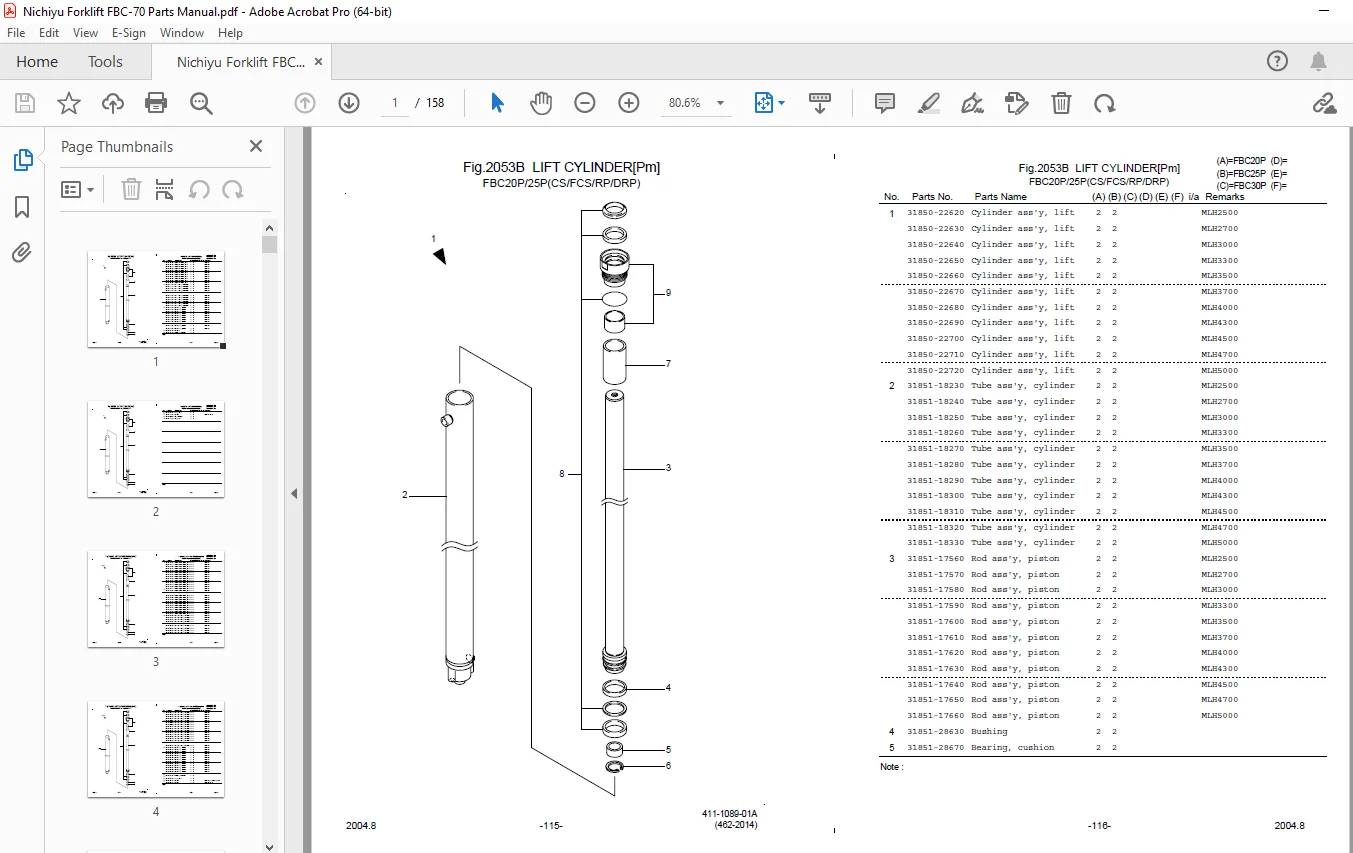This screenshot has height=853, width=1353.
Task: Switch to the Tools tab
Action: [105, 61]
